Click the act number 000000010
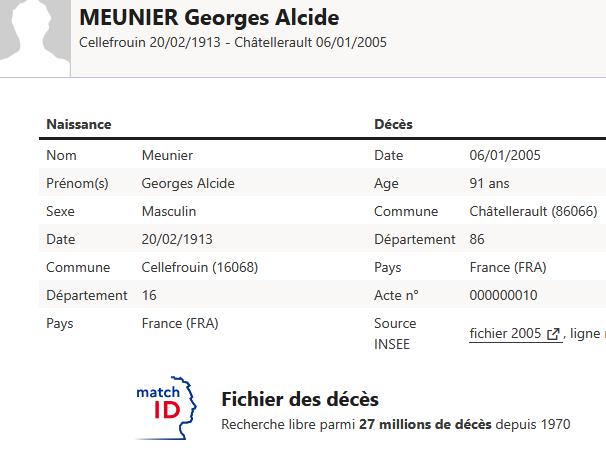The image size is (606, 457). tap(503, 296)
